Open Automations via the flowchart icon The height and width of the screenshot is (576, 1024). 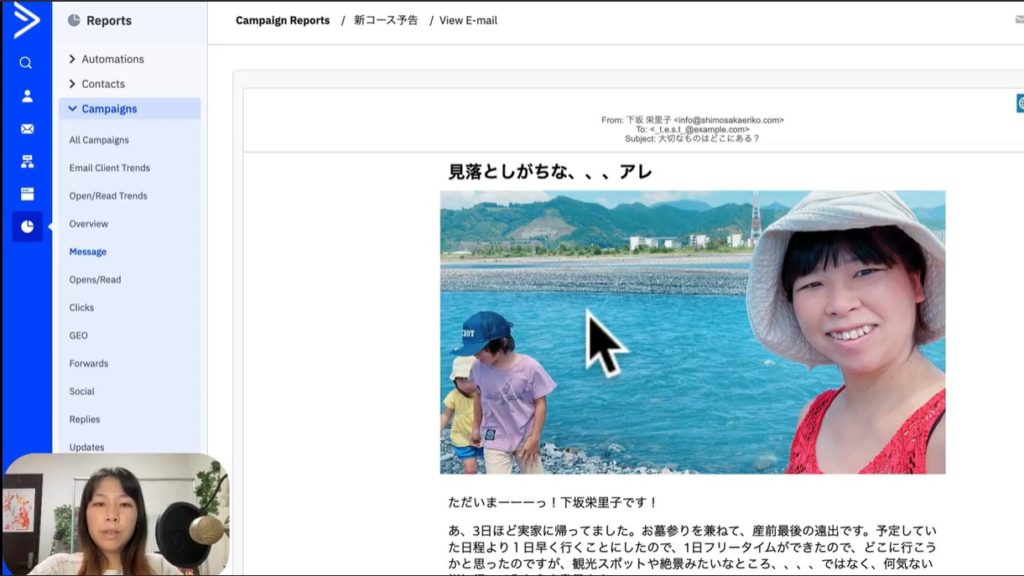27,162
